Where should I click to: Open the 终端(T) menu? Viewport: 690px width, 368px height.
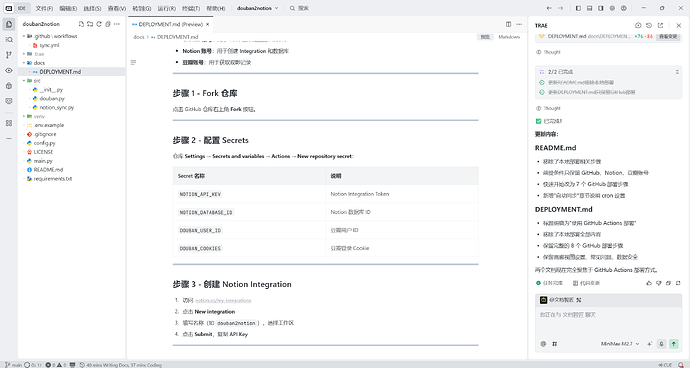pos(191,8)
